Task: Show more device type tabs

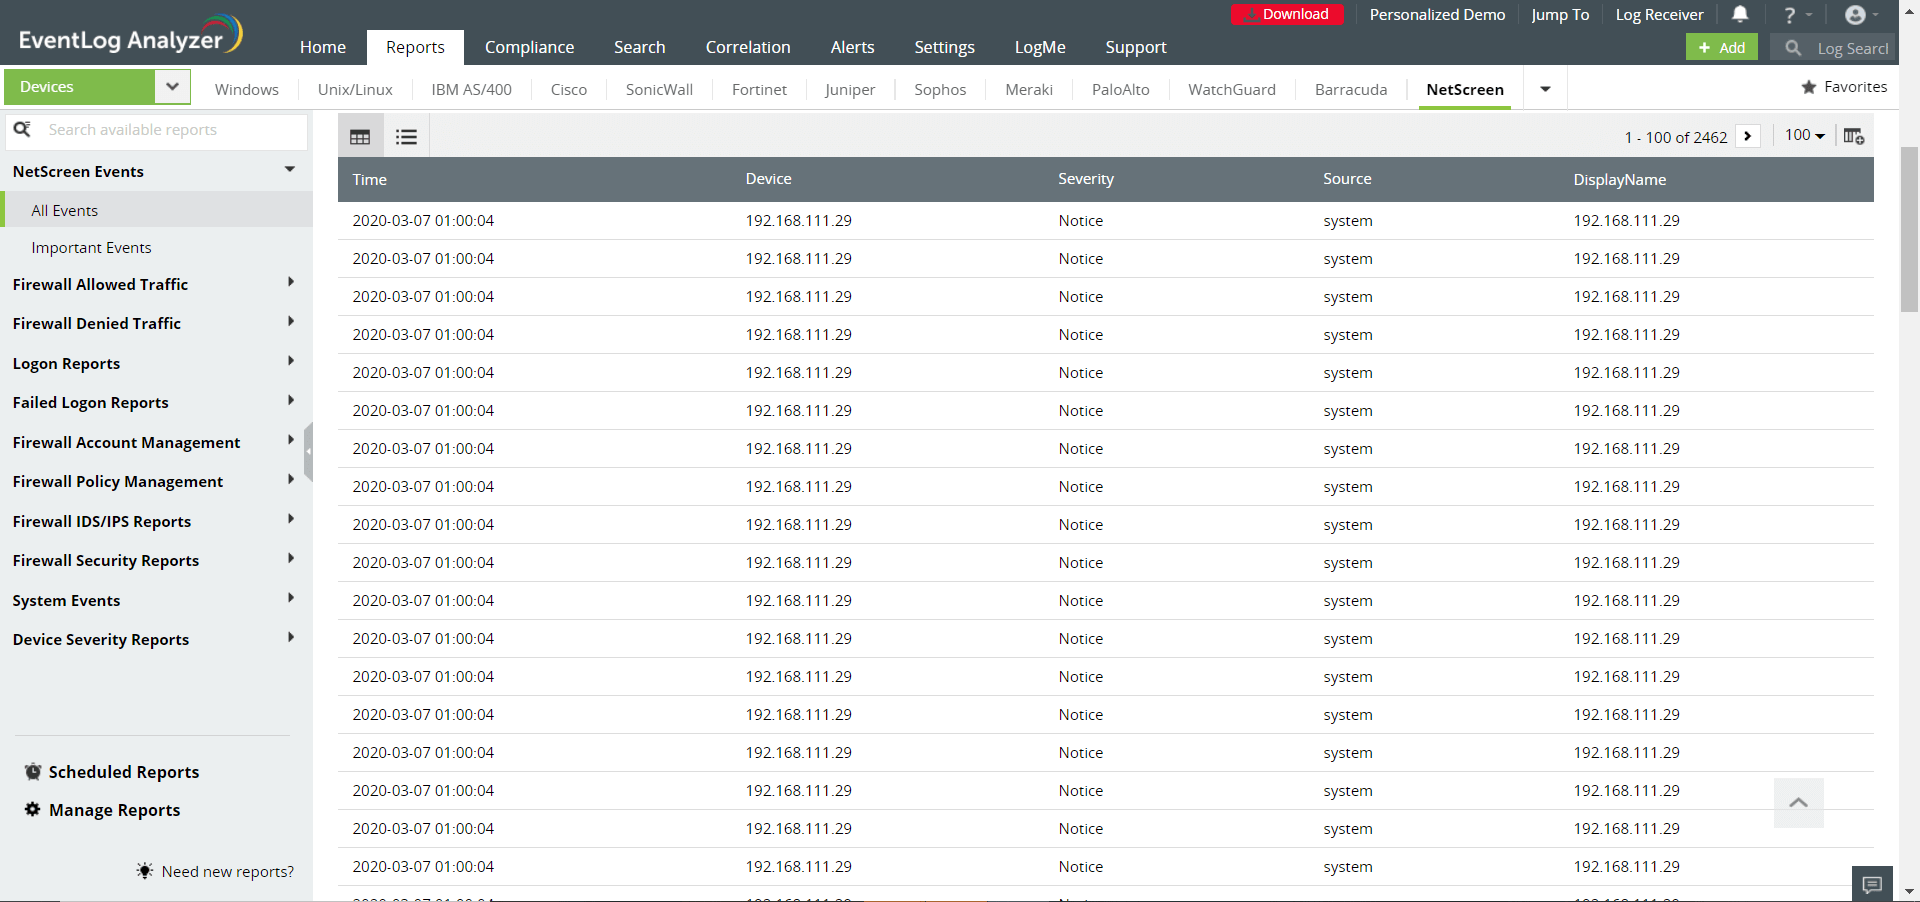Action: (x=1545, y=89)
